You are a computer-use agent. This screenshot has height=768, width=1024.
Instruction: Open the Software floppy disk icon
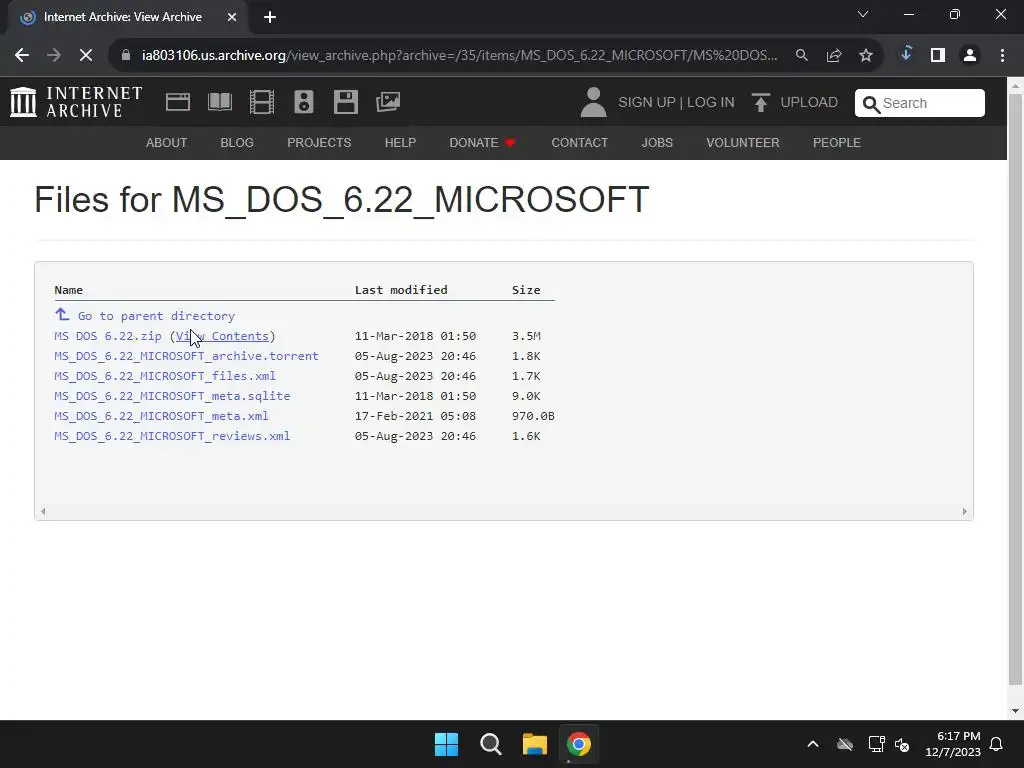tap(345, 102)
